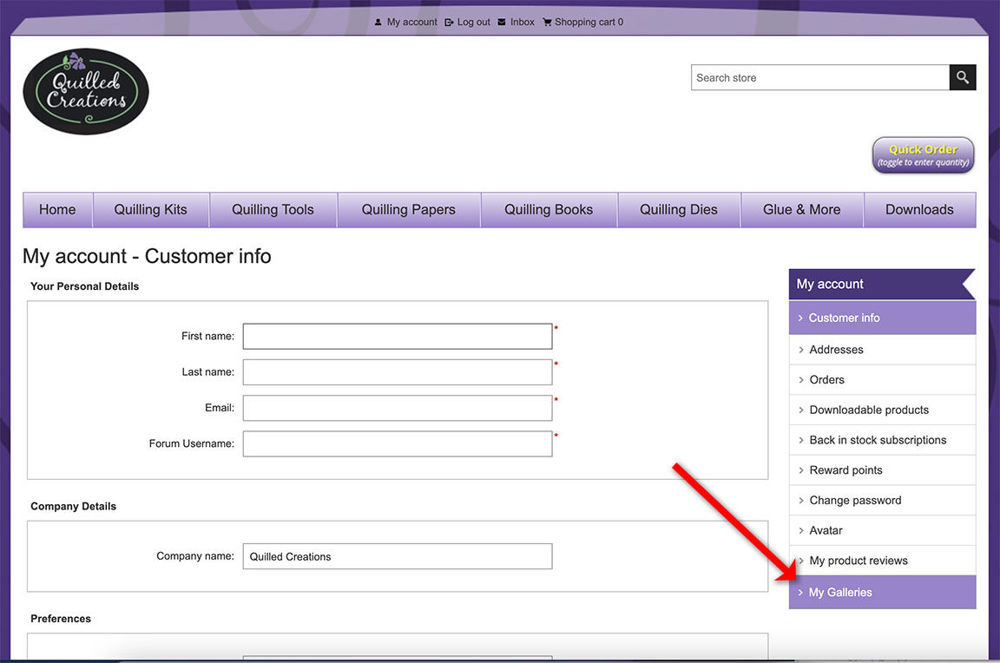Open the Downloads menu

tap(920, 210)
